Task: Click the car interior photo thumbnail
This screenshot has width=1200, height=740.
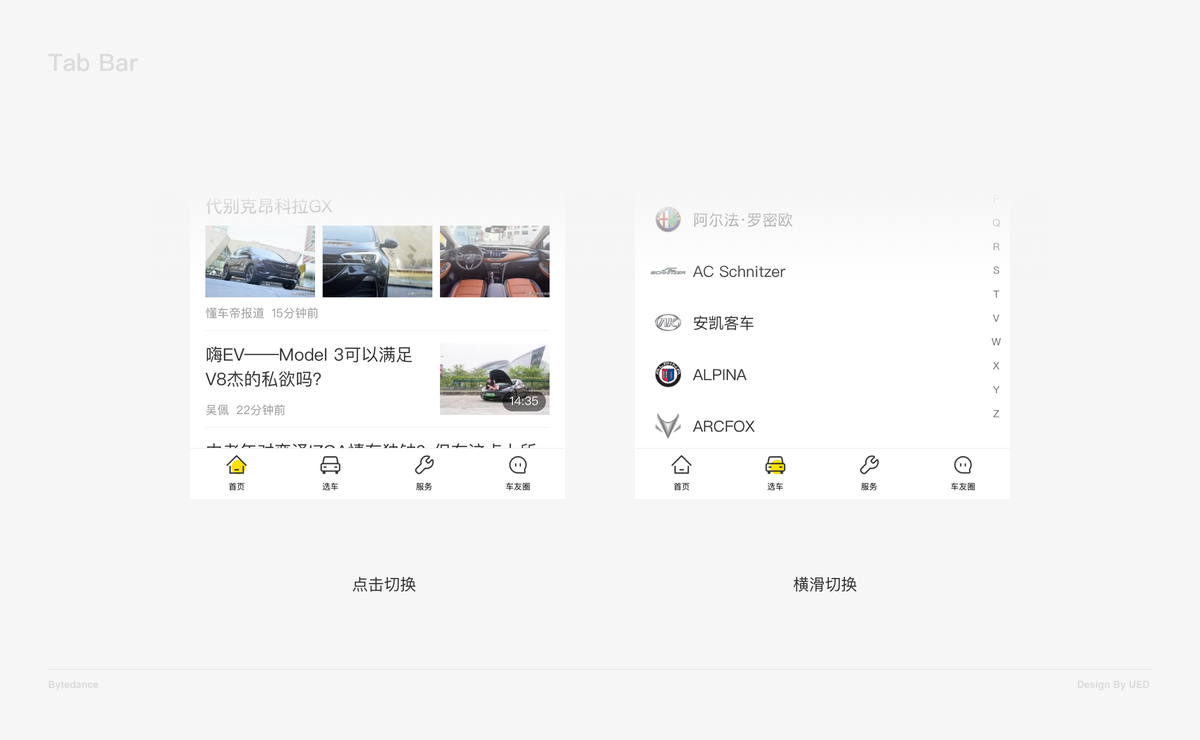Action: pyautogui.click(x=494, y=260)
